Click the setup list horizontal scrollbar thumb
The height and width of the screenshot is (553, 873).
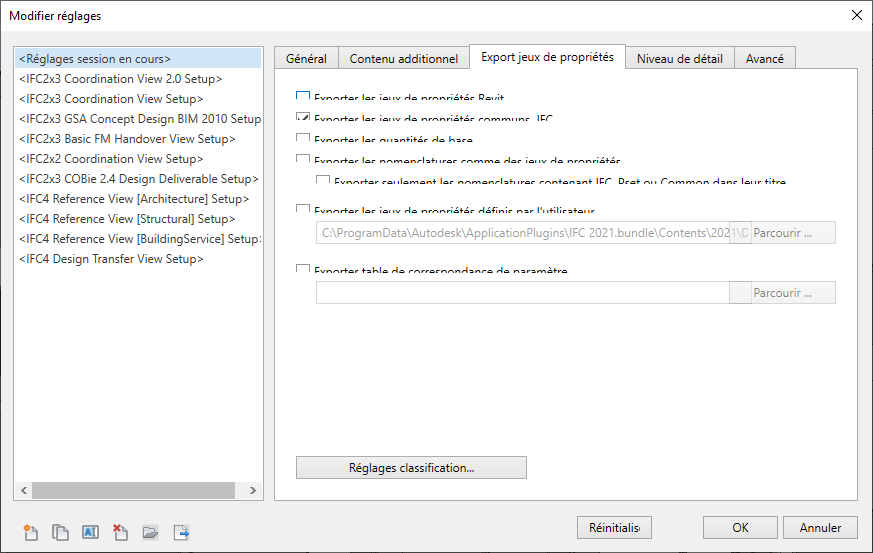click(x=134, y=490)
